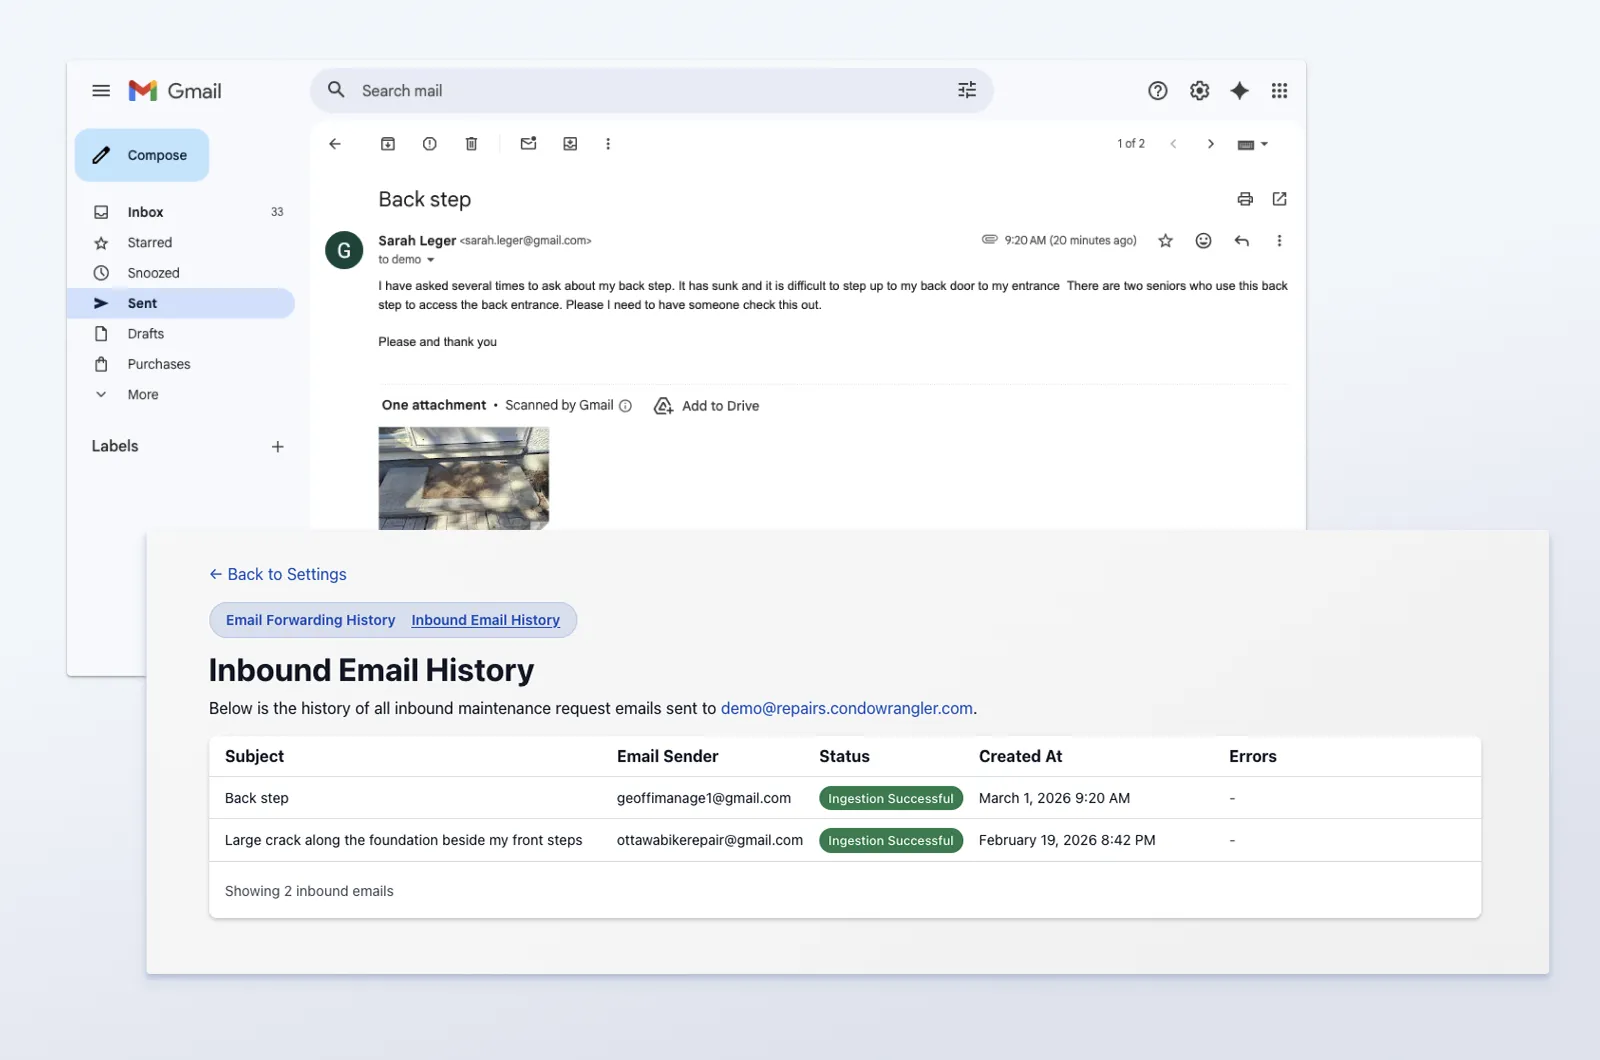The image size is (1600, 1060).
Task: Click 'February 19, 2026 8:42 PM' cell
Action: (1067, 840)
